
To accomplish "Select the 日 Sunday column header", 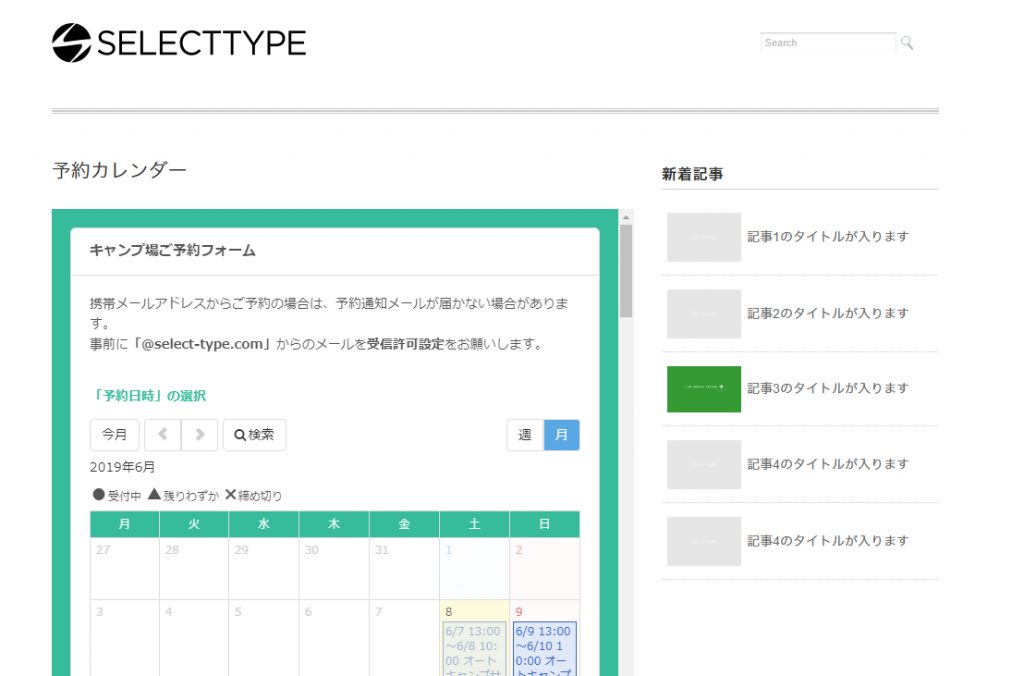I will coord(544,524).
